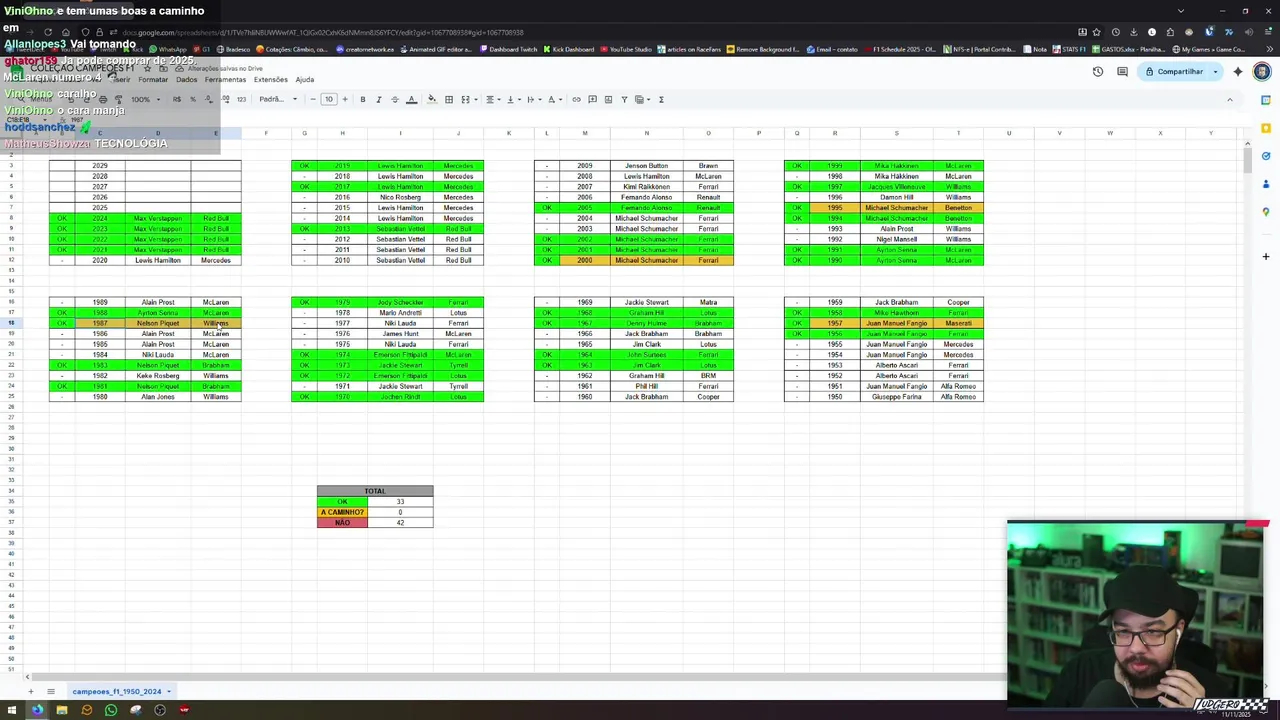Select the 'TOTAL' header cell
This screenshot has height=720, width=1280.
point(375,491)
